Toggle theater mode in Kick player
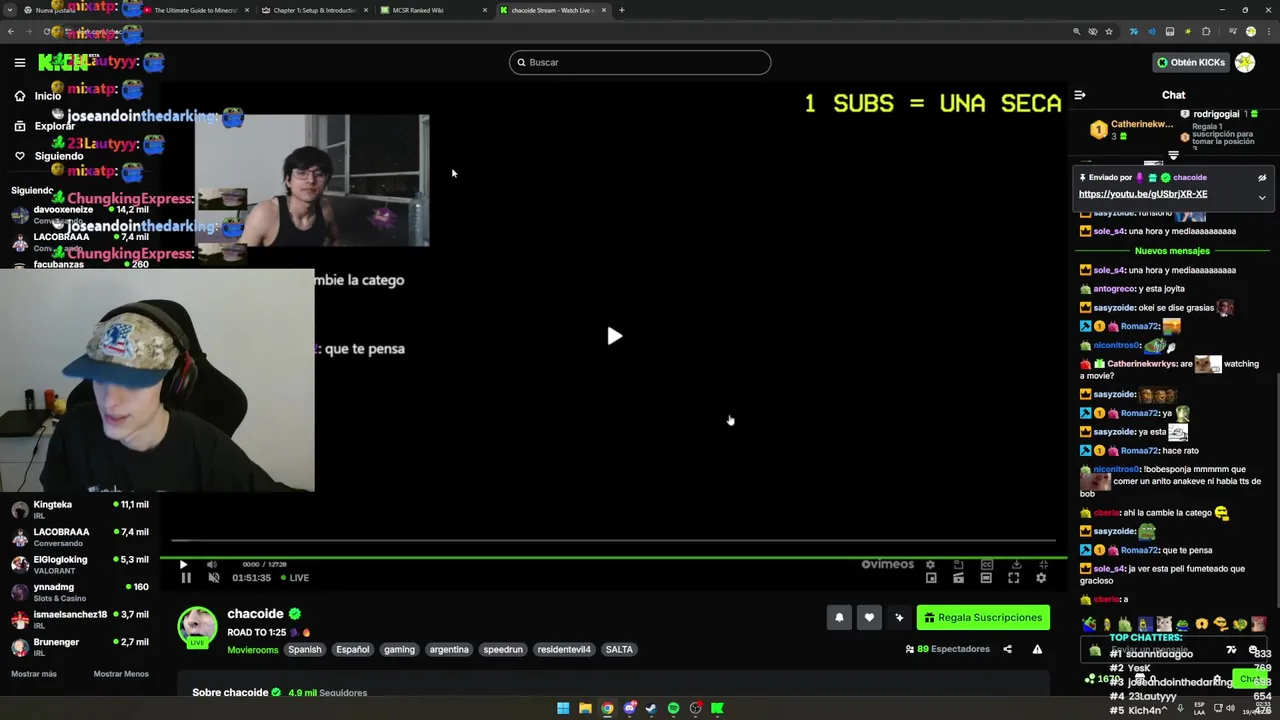Image resolution: width=1280 pixels, height=720 pixels. point(986,578)
